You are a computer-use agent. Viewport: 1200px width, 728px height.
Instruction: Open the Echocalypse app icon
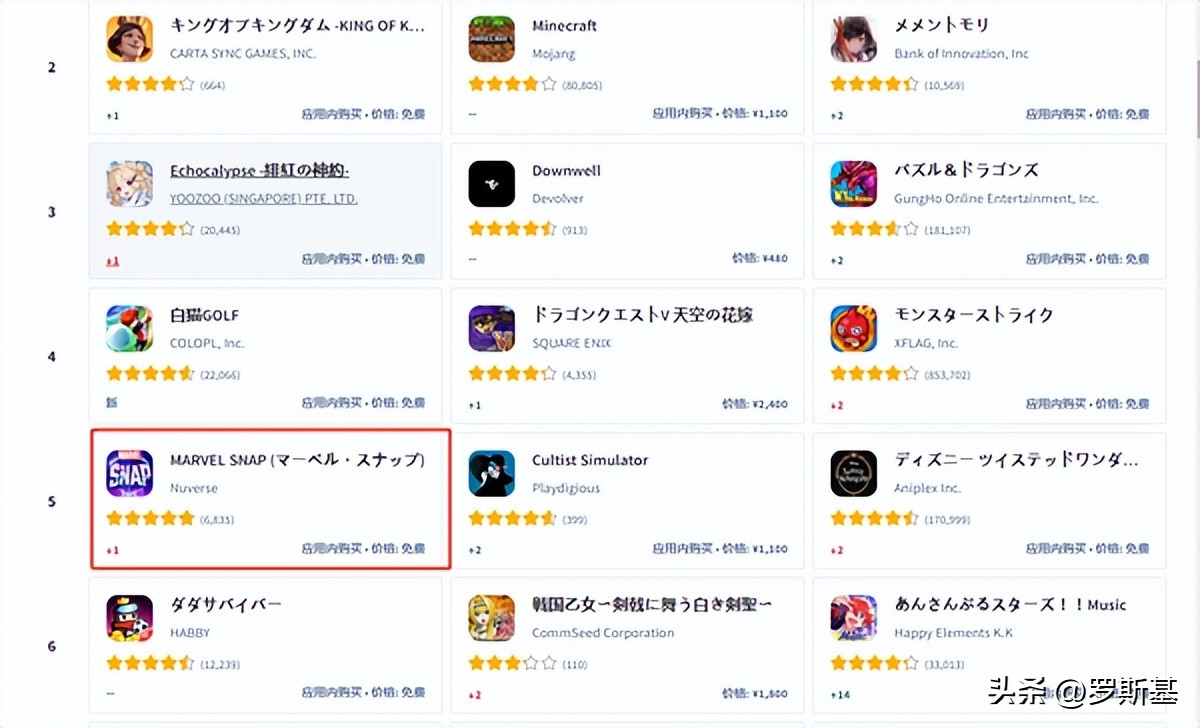point(130,184)
